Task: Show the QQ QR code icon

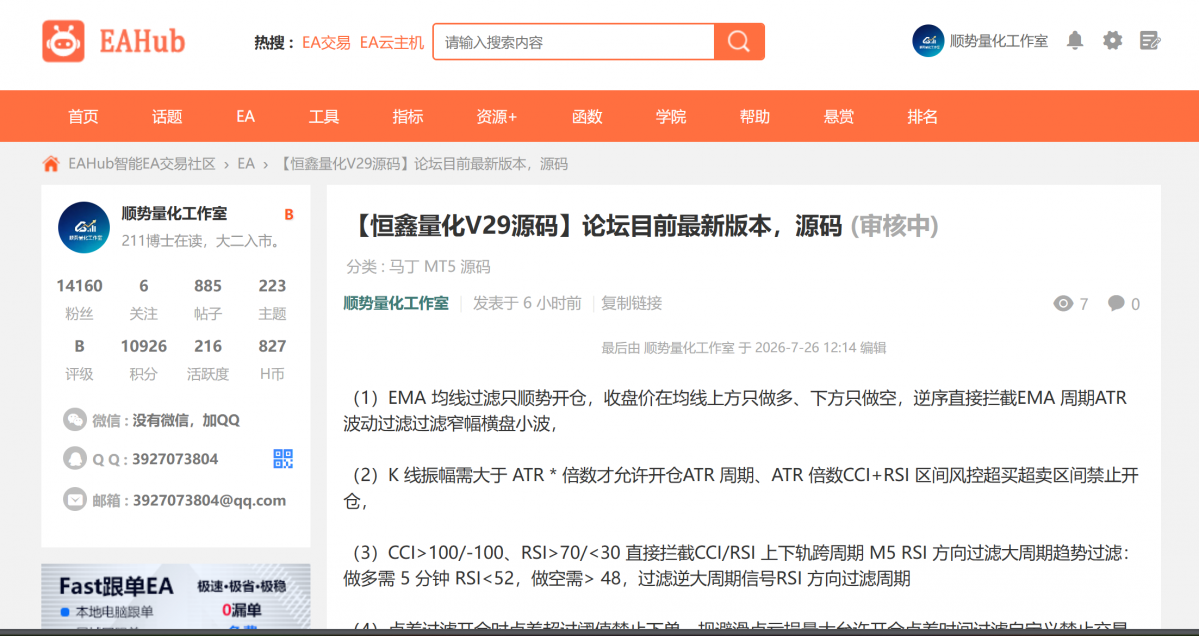Action: click(283, 459)
